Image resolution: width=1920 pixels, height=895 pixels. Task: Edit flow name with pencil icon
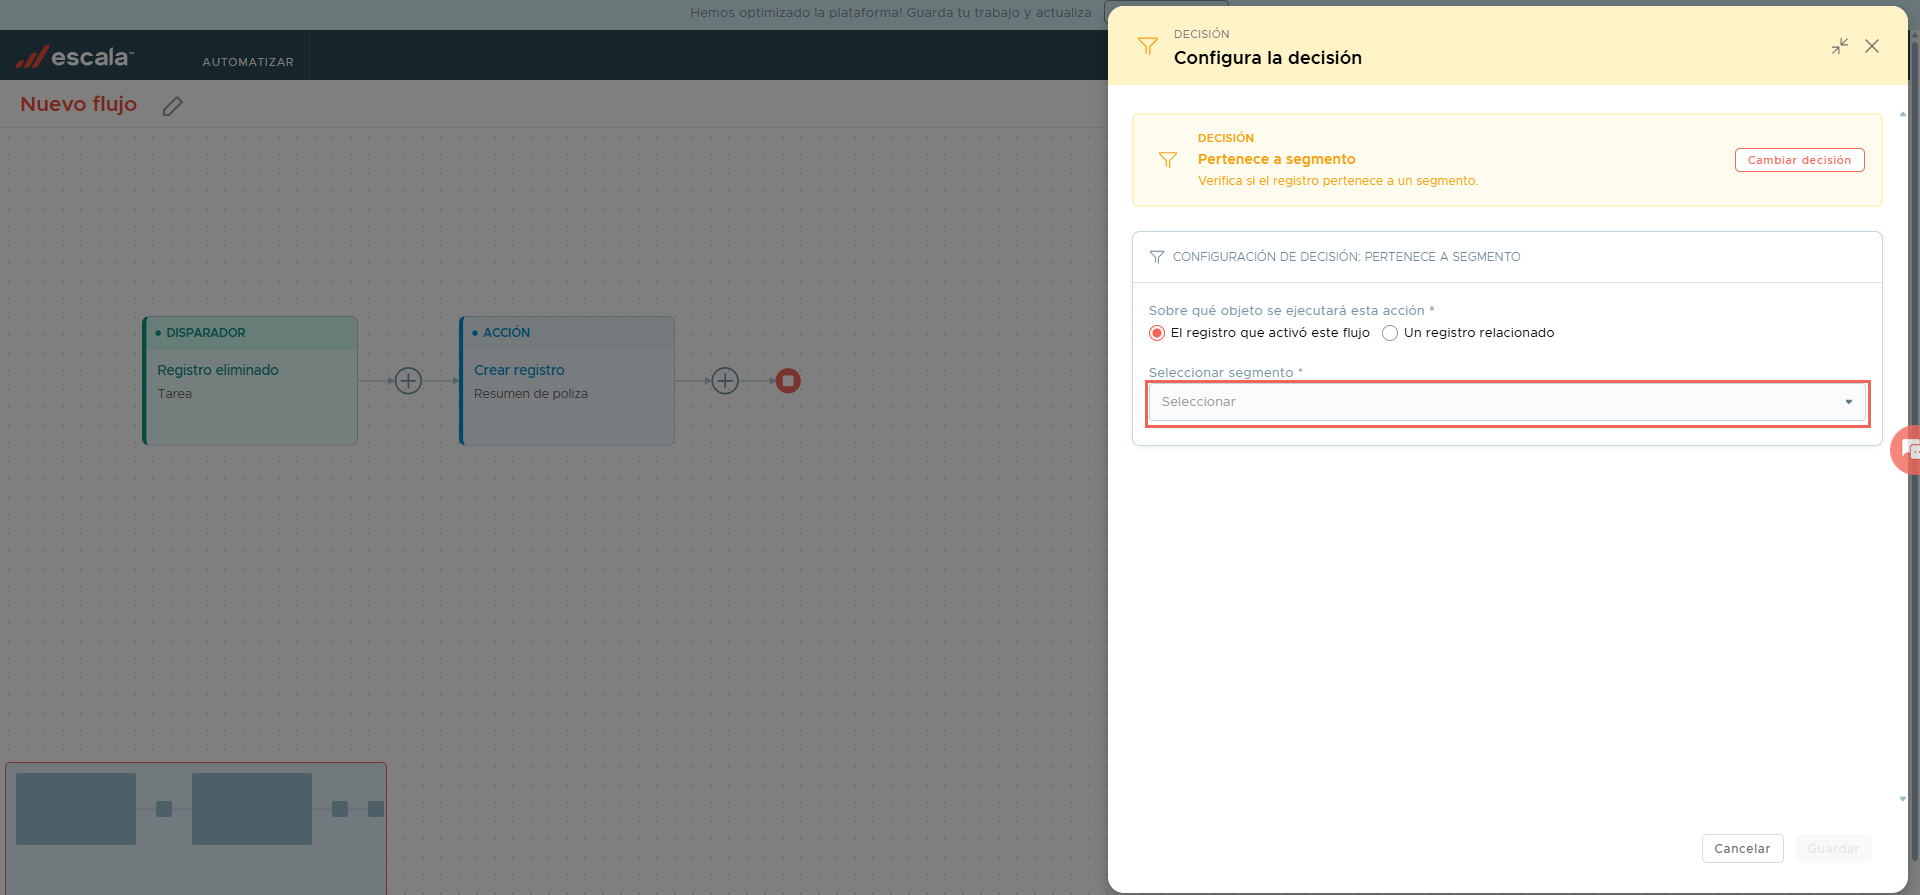(x=173, y=106)
